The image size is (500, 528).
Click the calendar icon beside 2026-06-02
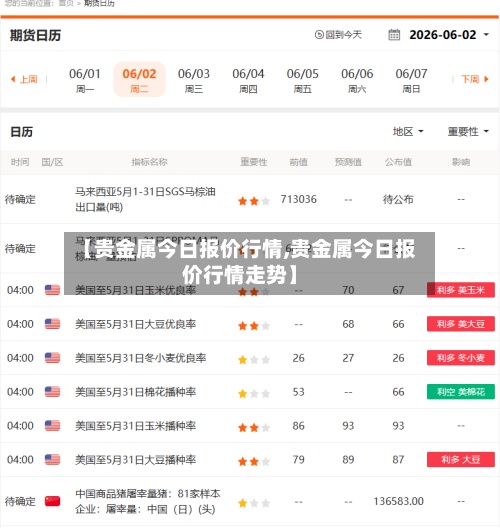394,35
